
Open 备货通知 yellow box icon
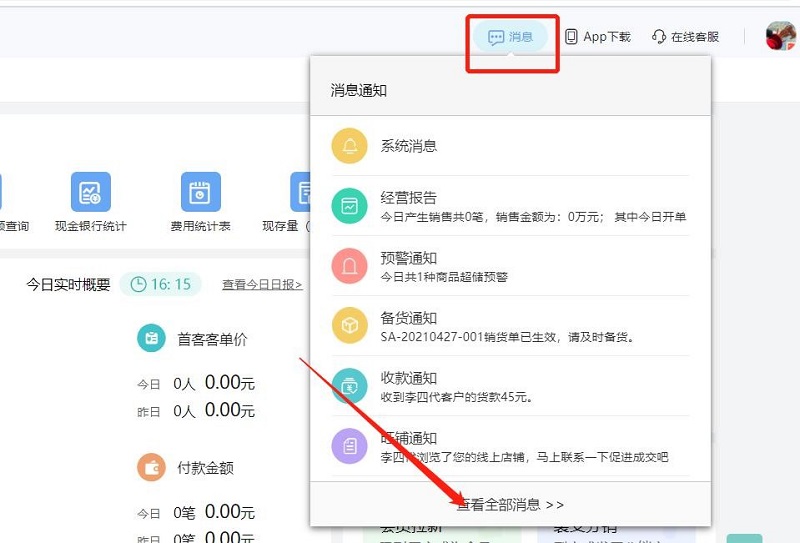[x=349, y=326]
